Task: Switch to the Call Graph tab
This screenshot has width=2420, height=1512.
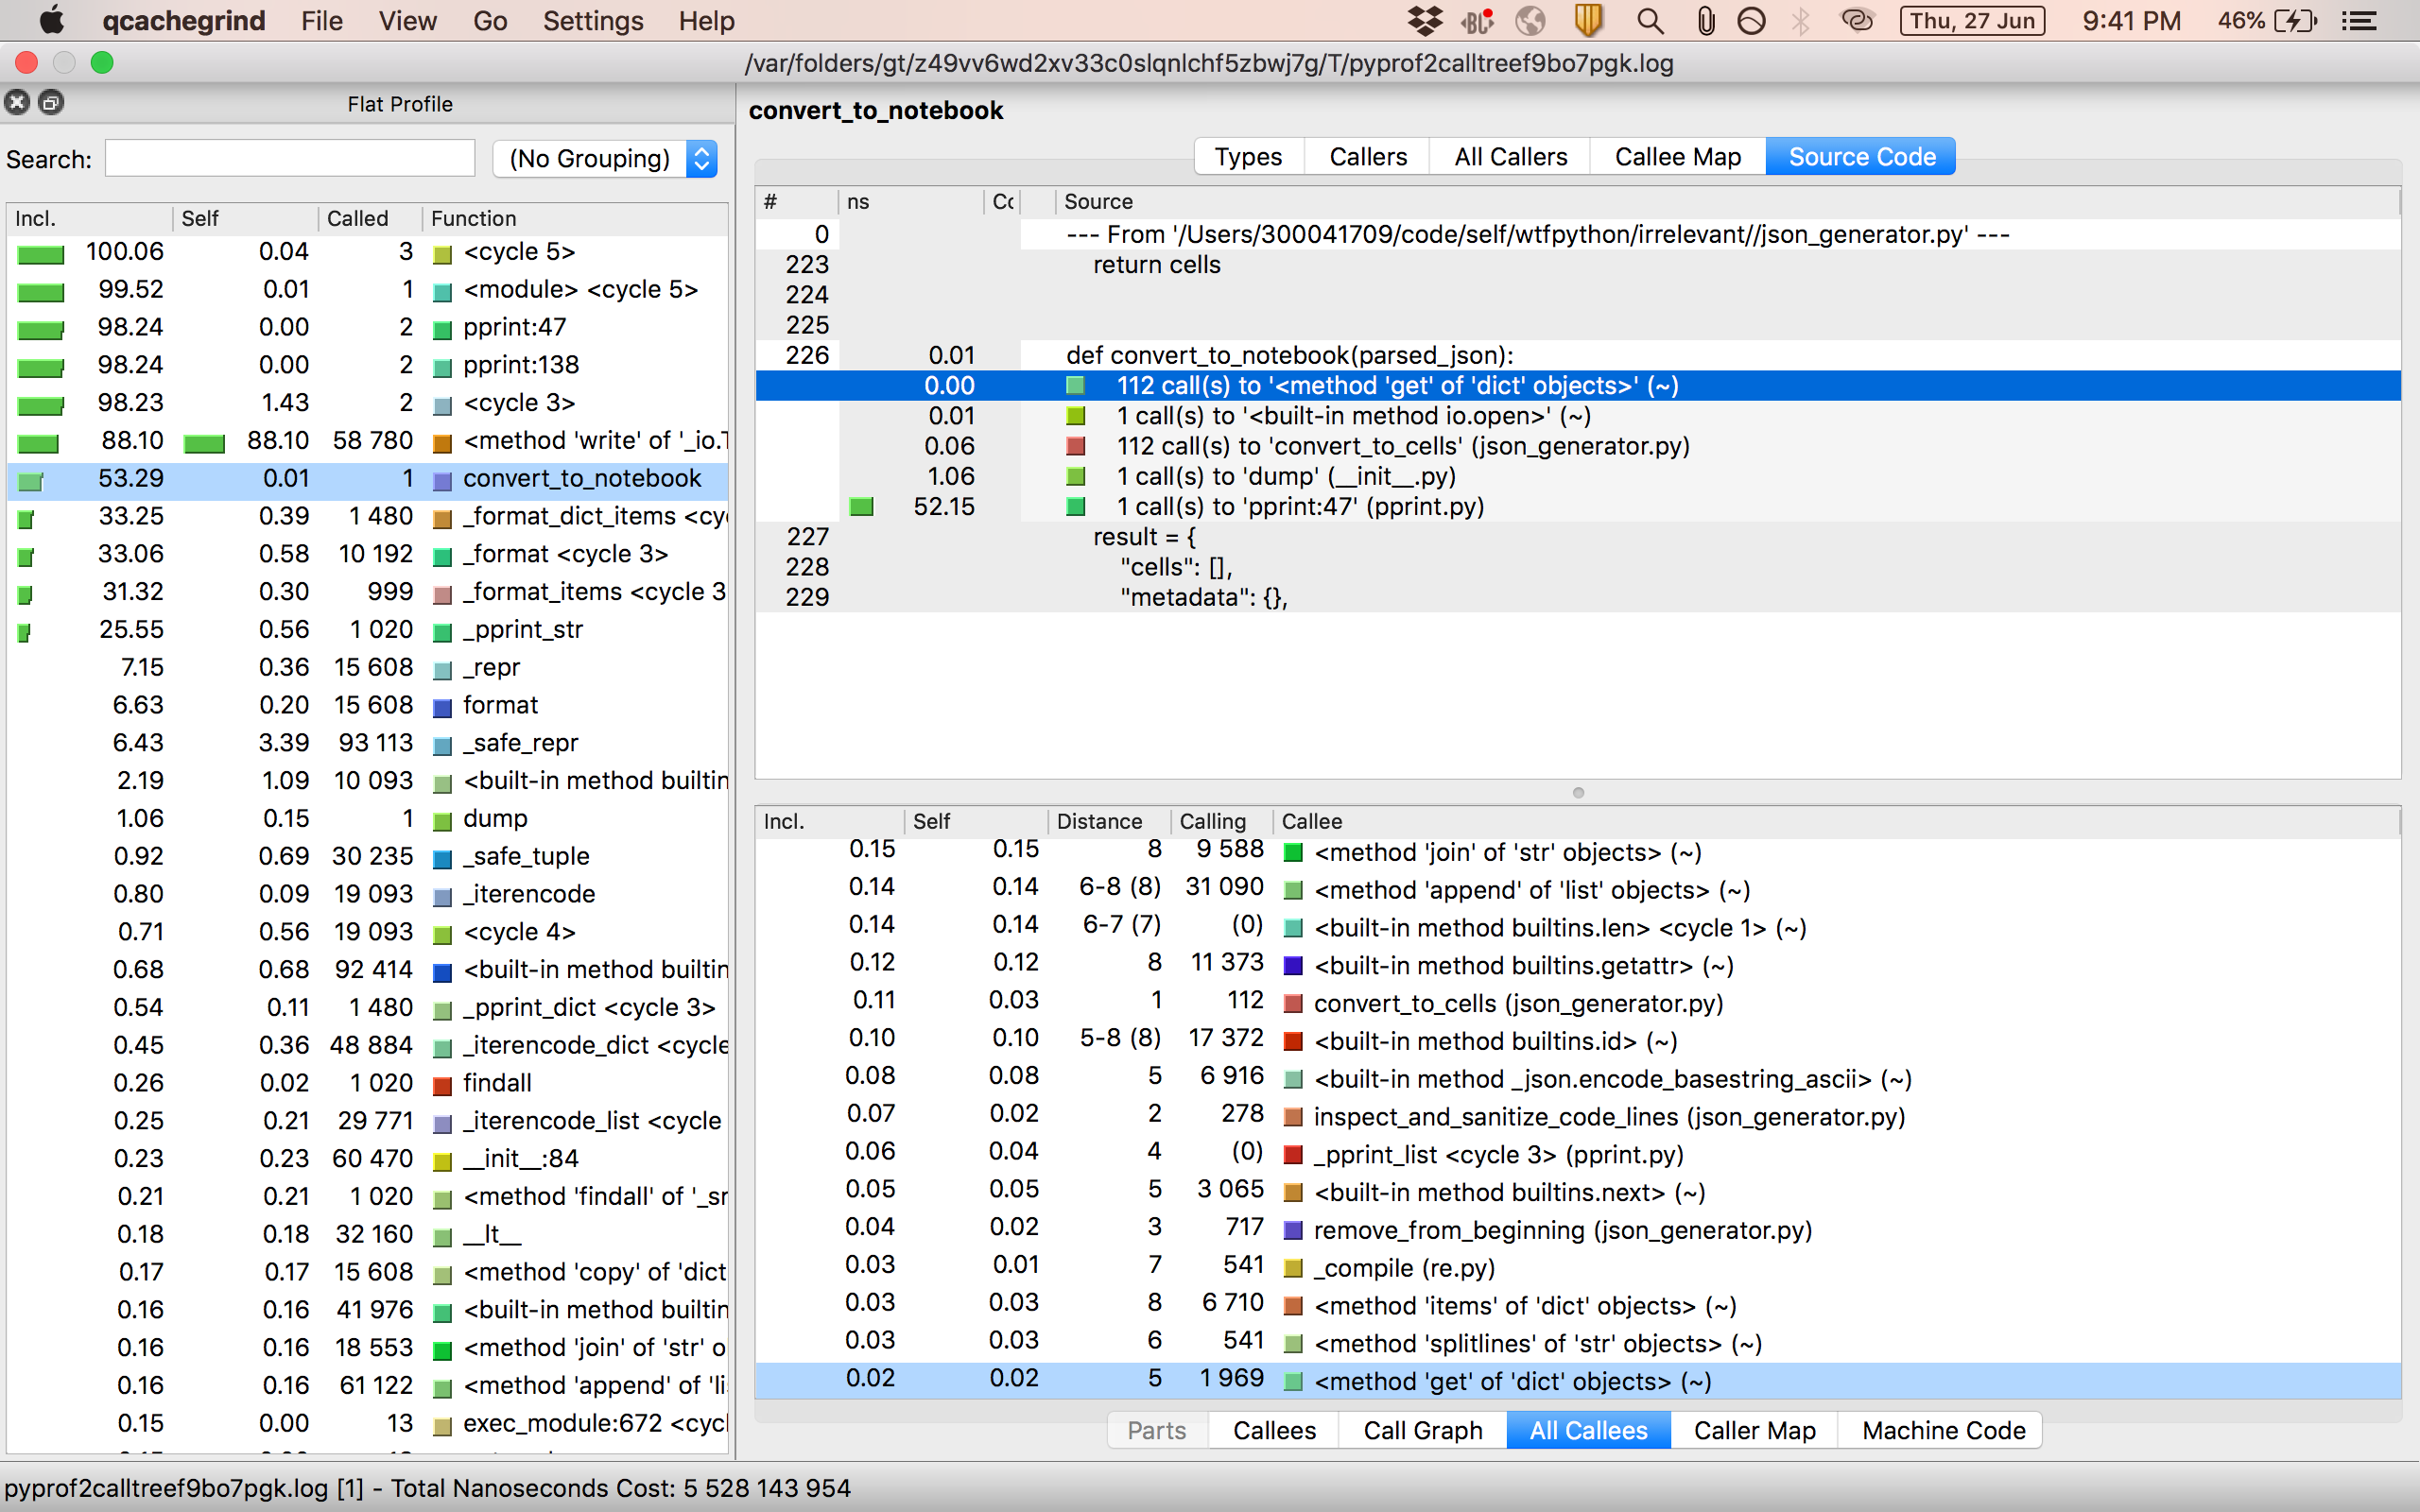Action: (x=1422, y=1430)
